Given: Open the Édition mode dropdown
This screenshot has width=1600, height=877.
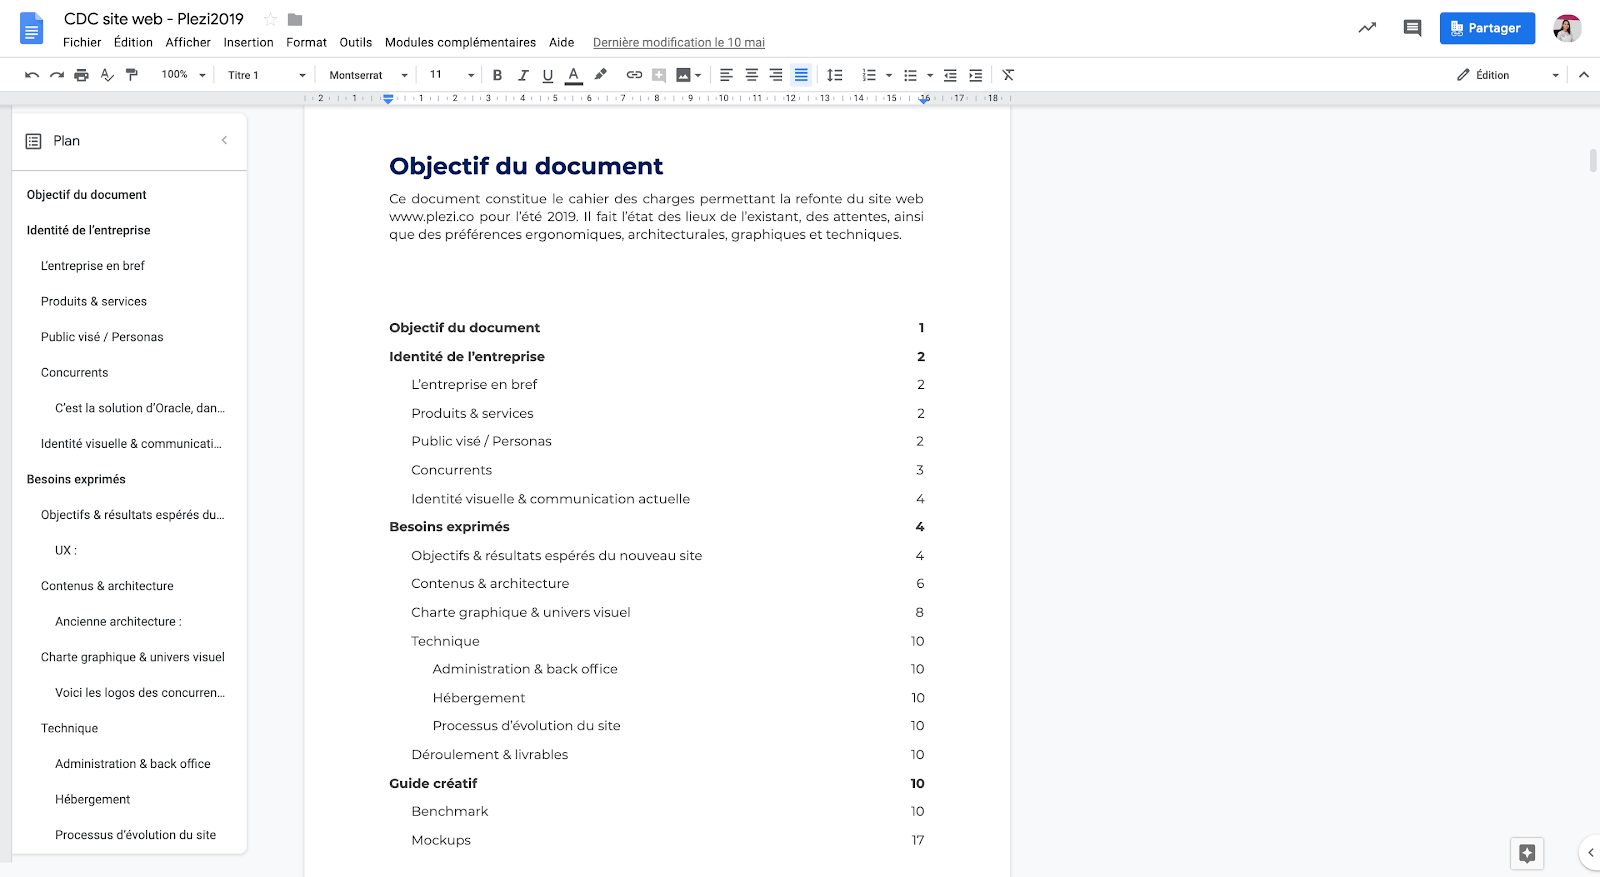Looking at the screenshot, I should pyautogui.click(x=1507, y=75).
